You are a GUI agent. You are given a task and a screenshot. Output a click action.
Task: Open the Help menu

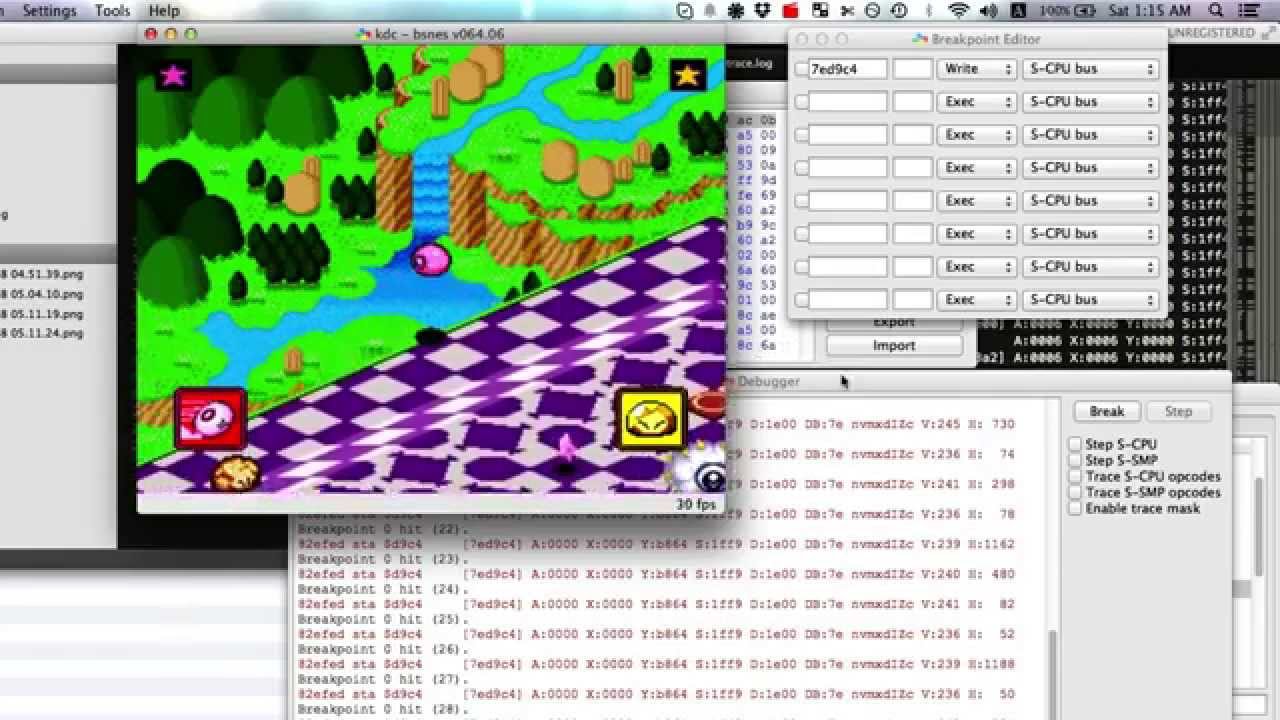click(x=164, y=11)
